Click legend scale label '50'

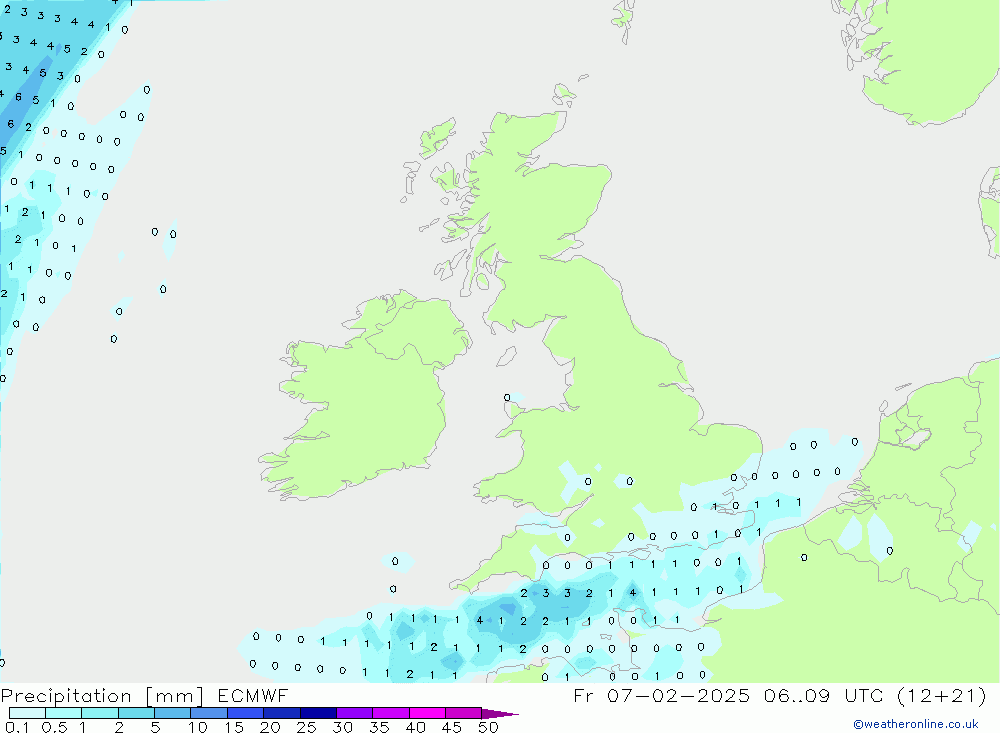tap(488, 727)
